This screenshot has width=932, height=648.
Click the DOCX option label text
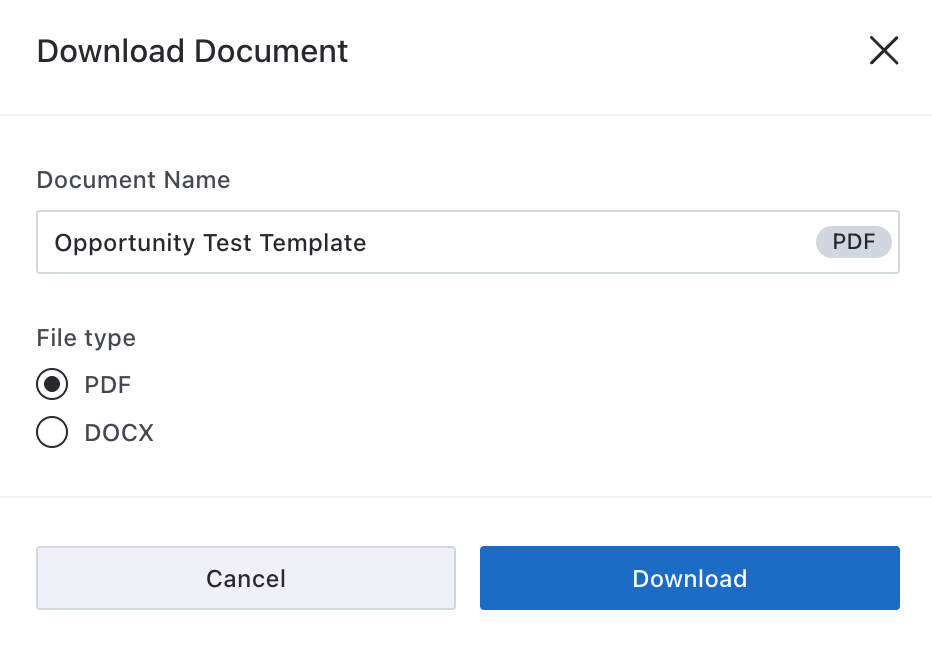click(x=117, y=432)
